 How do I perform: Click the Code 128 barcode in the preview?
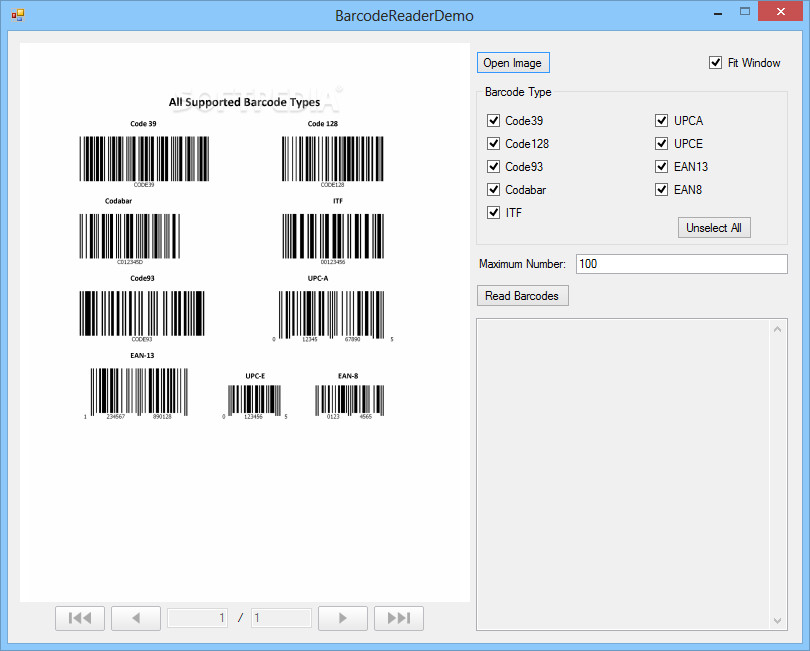[x=333, y=161]
